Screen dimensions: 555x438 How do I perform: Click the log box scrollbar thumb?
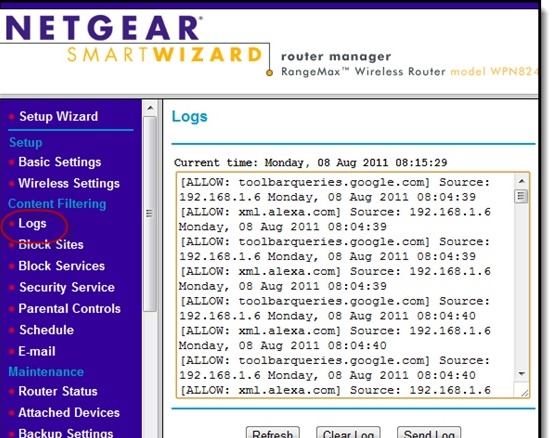pyautogui.click(x=521, y=196)
